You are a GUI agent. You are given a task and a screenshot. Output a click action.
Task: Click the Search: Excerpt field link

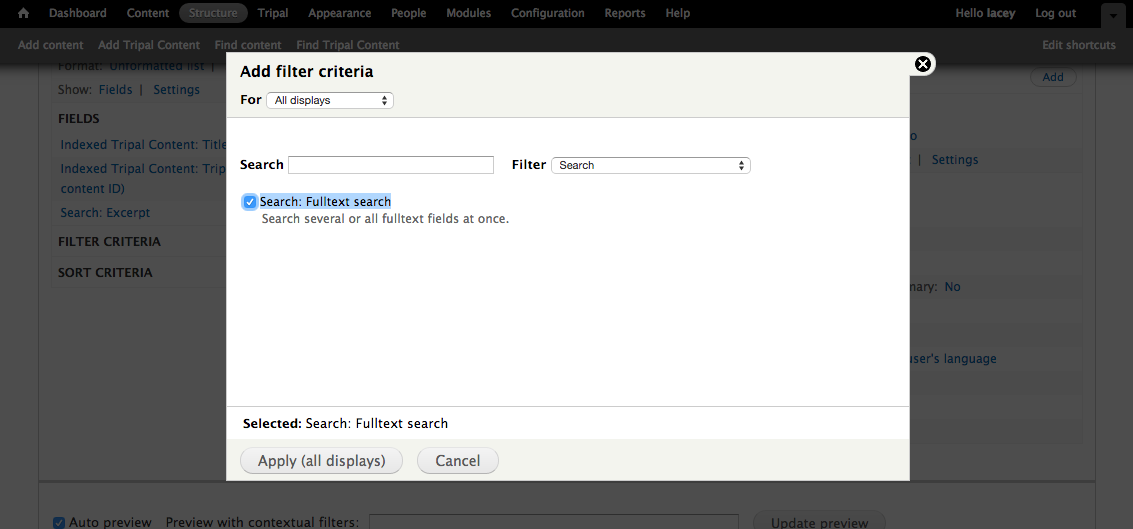[x=105, y=213]
